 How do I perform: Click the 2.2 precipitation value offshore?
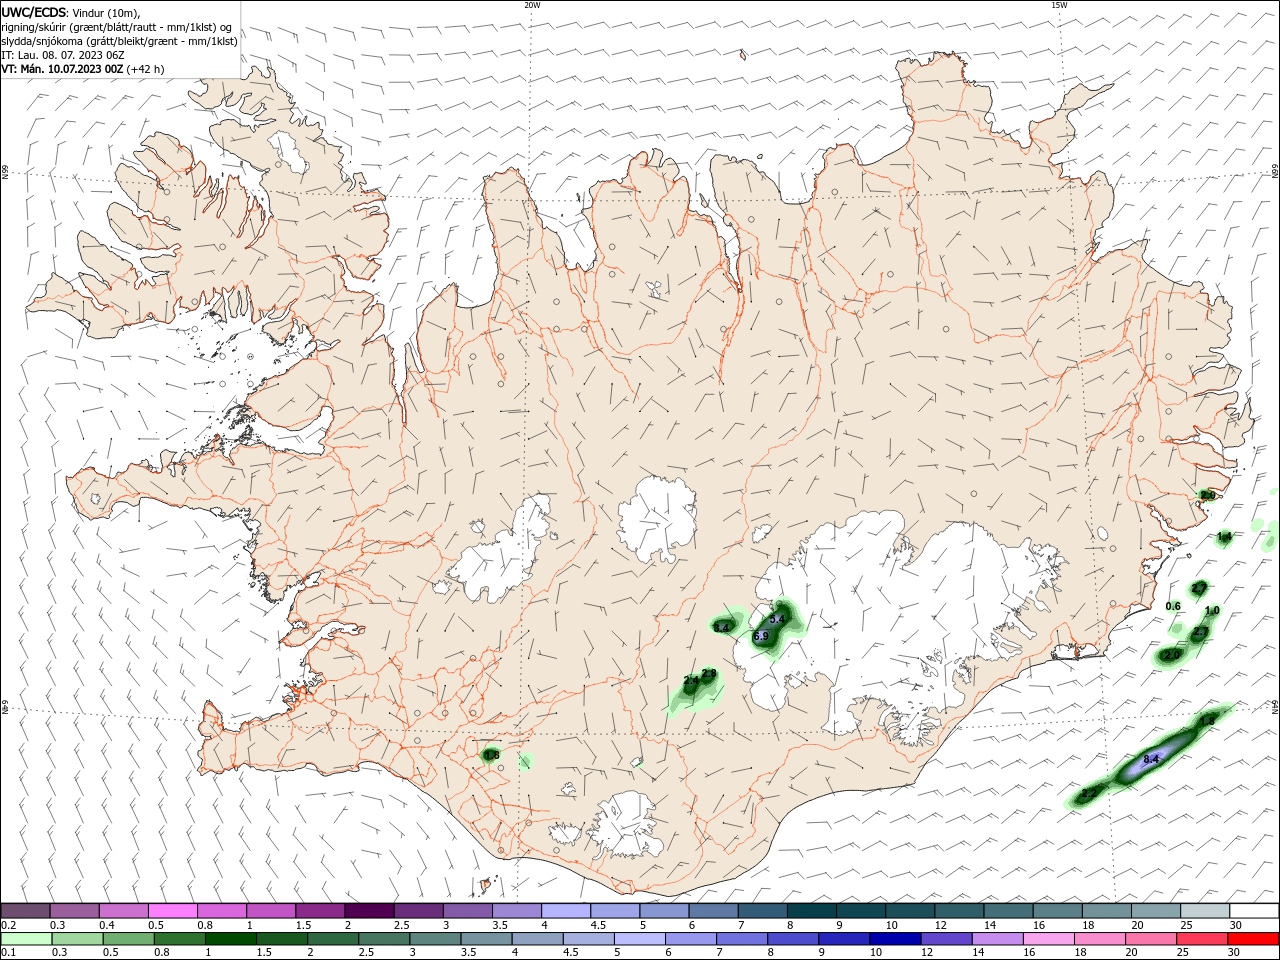1090,792
